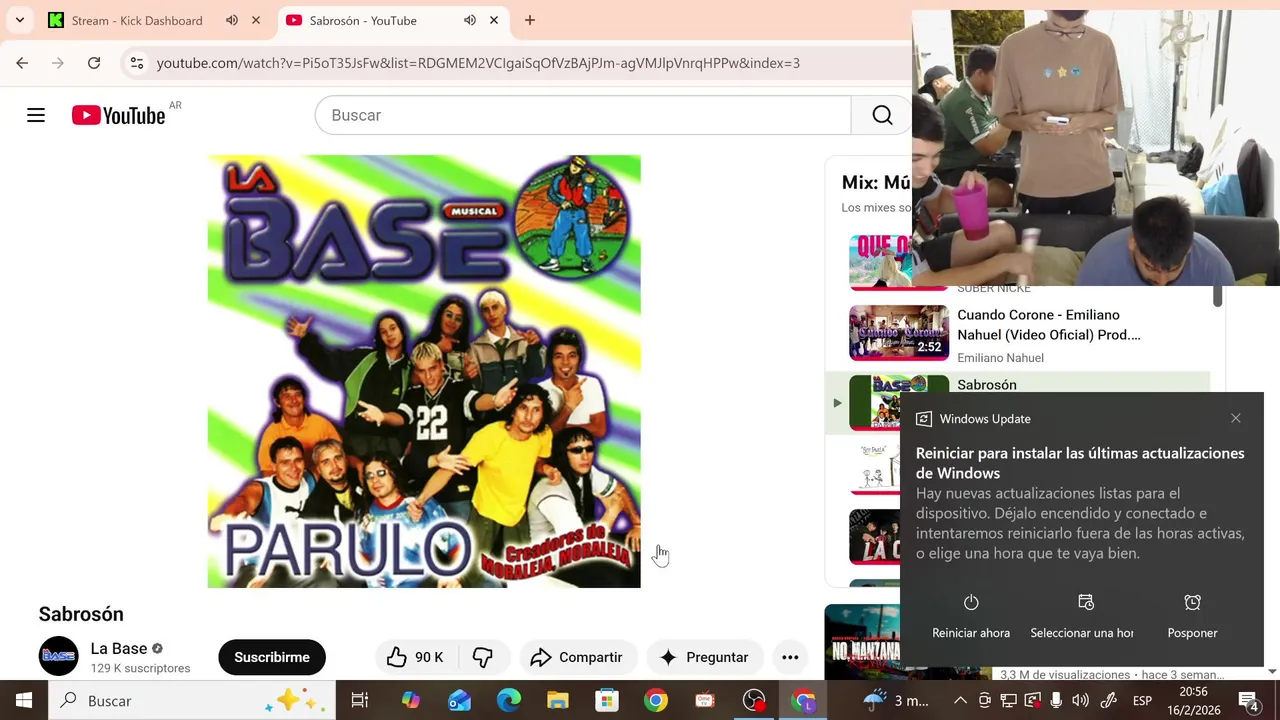The image size is (1280, 720).
Task: Open Google Chrome taskbar icon
Action: (656, 700)
